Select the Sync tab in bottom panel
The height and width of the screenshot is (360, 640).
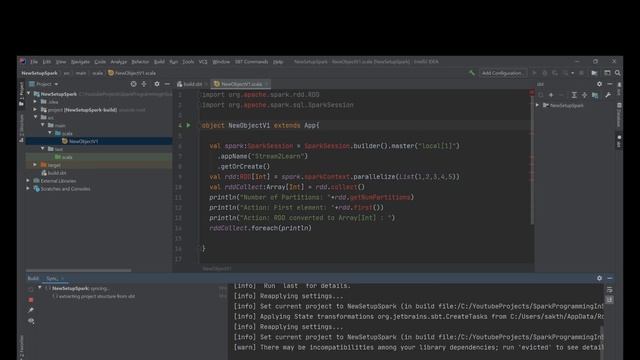54,278
